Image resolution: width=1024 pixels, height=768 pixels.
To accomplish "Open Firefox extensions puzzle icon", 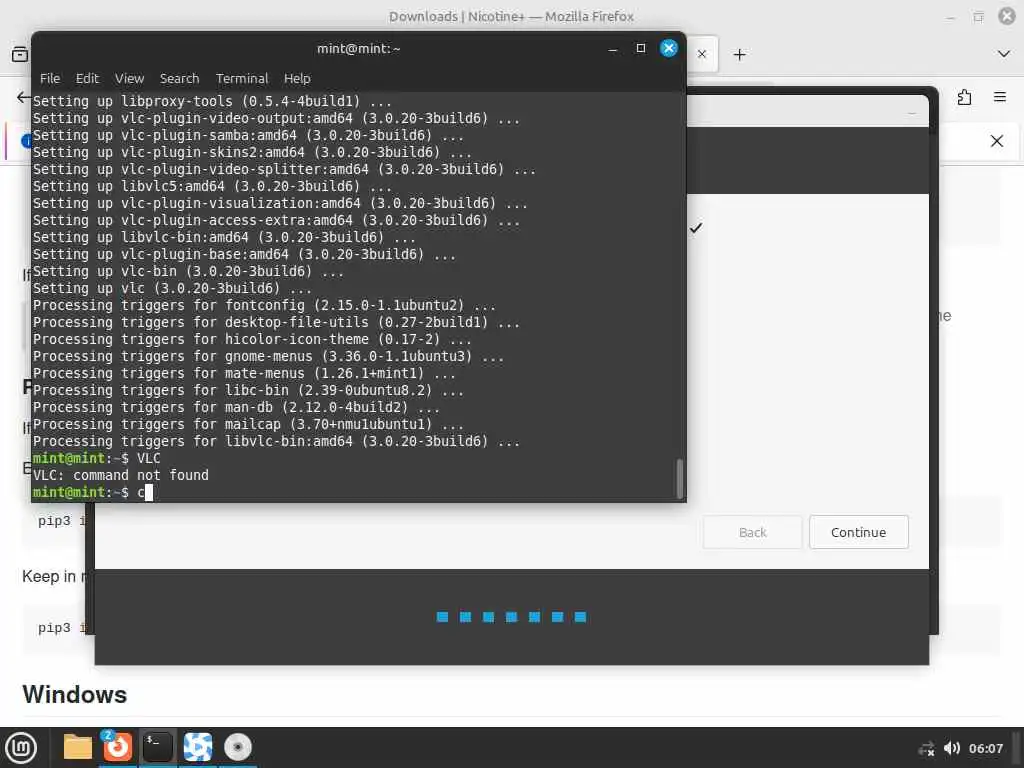I will click(964, 97).
